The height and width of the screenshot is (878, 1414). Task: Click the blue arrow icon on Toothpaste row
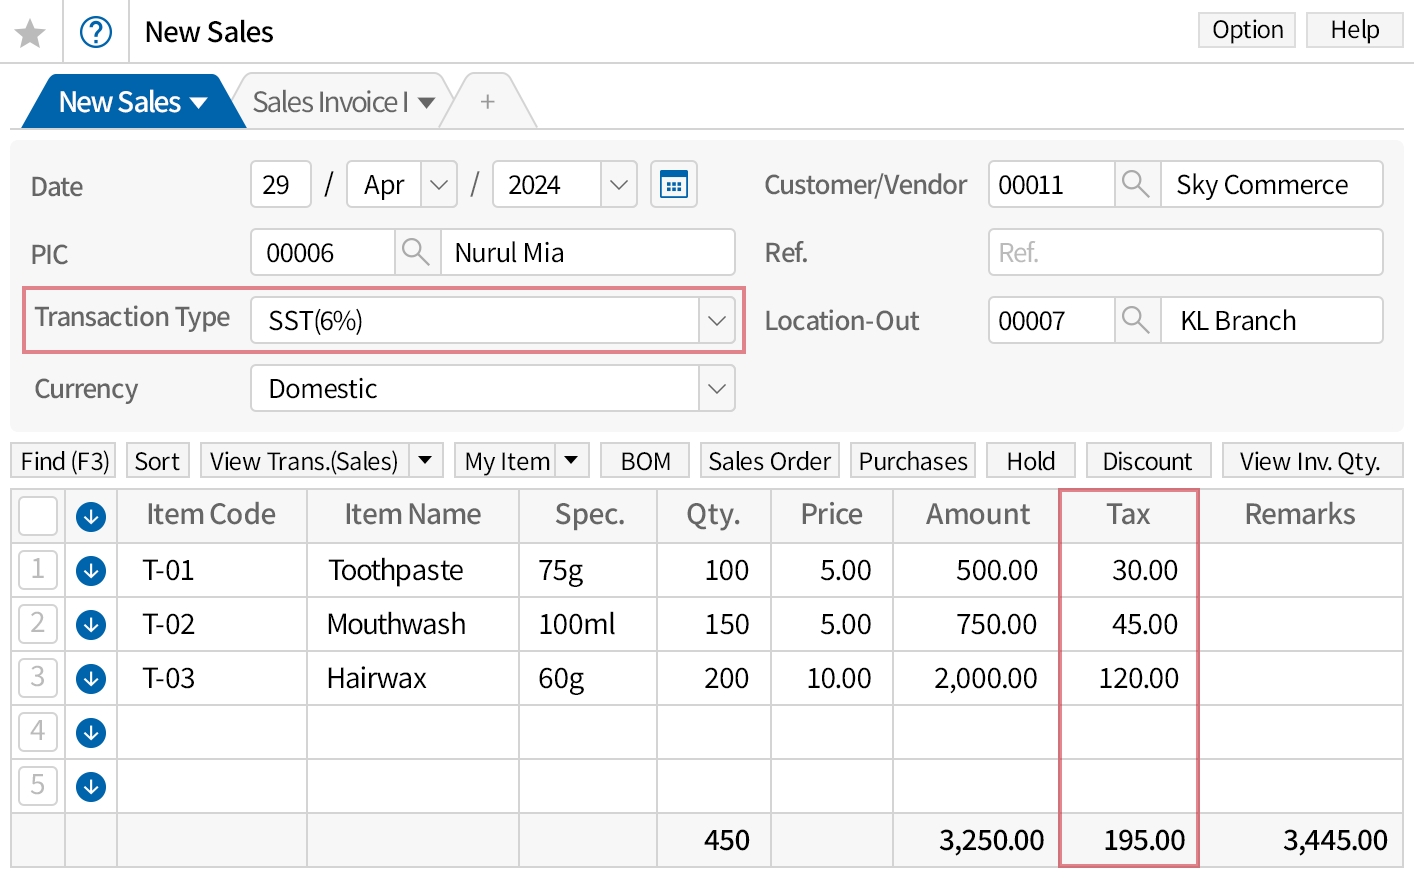[x=91, y=571]
